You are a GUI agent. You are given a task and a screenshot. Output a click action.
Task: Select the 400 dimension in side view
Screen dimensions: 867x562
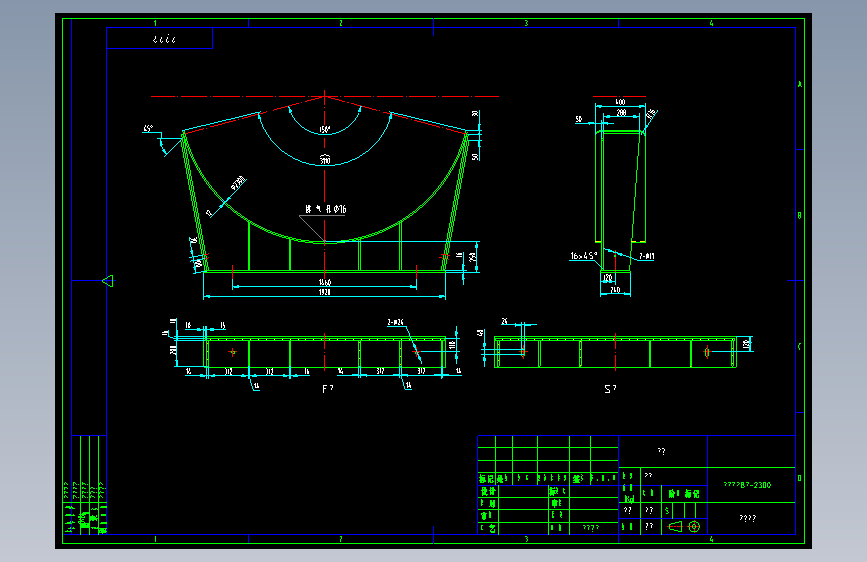tap(620, 102)
